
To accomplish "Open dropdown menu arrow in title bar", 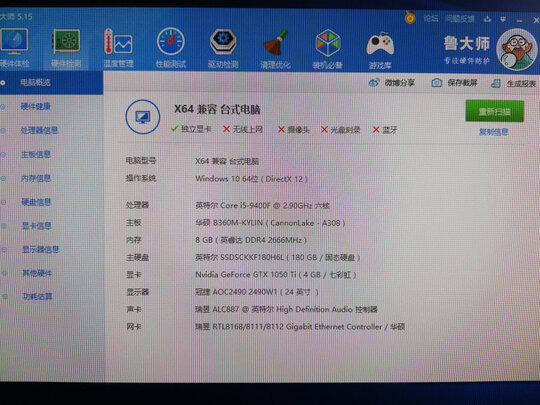I will tap(503, 19).
